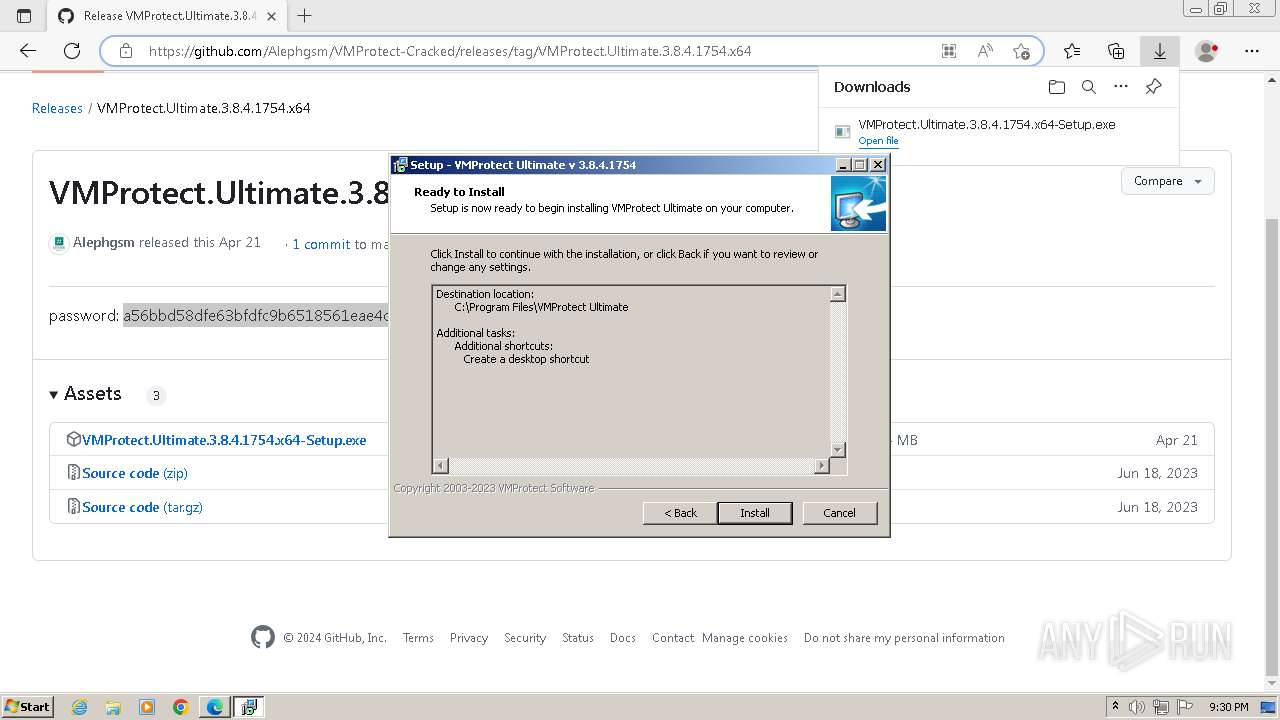Download Source code (tar.gz)
Viewport: 1280px width, 720px height.
[142, 507]
